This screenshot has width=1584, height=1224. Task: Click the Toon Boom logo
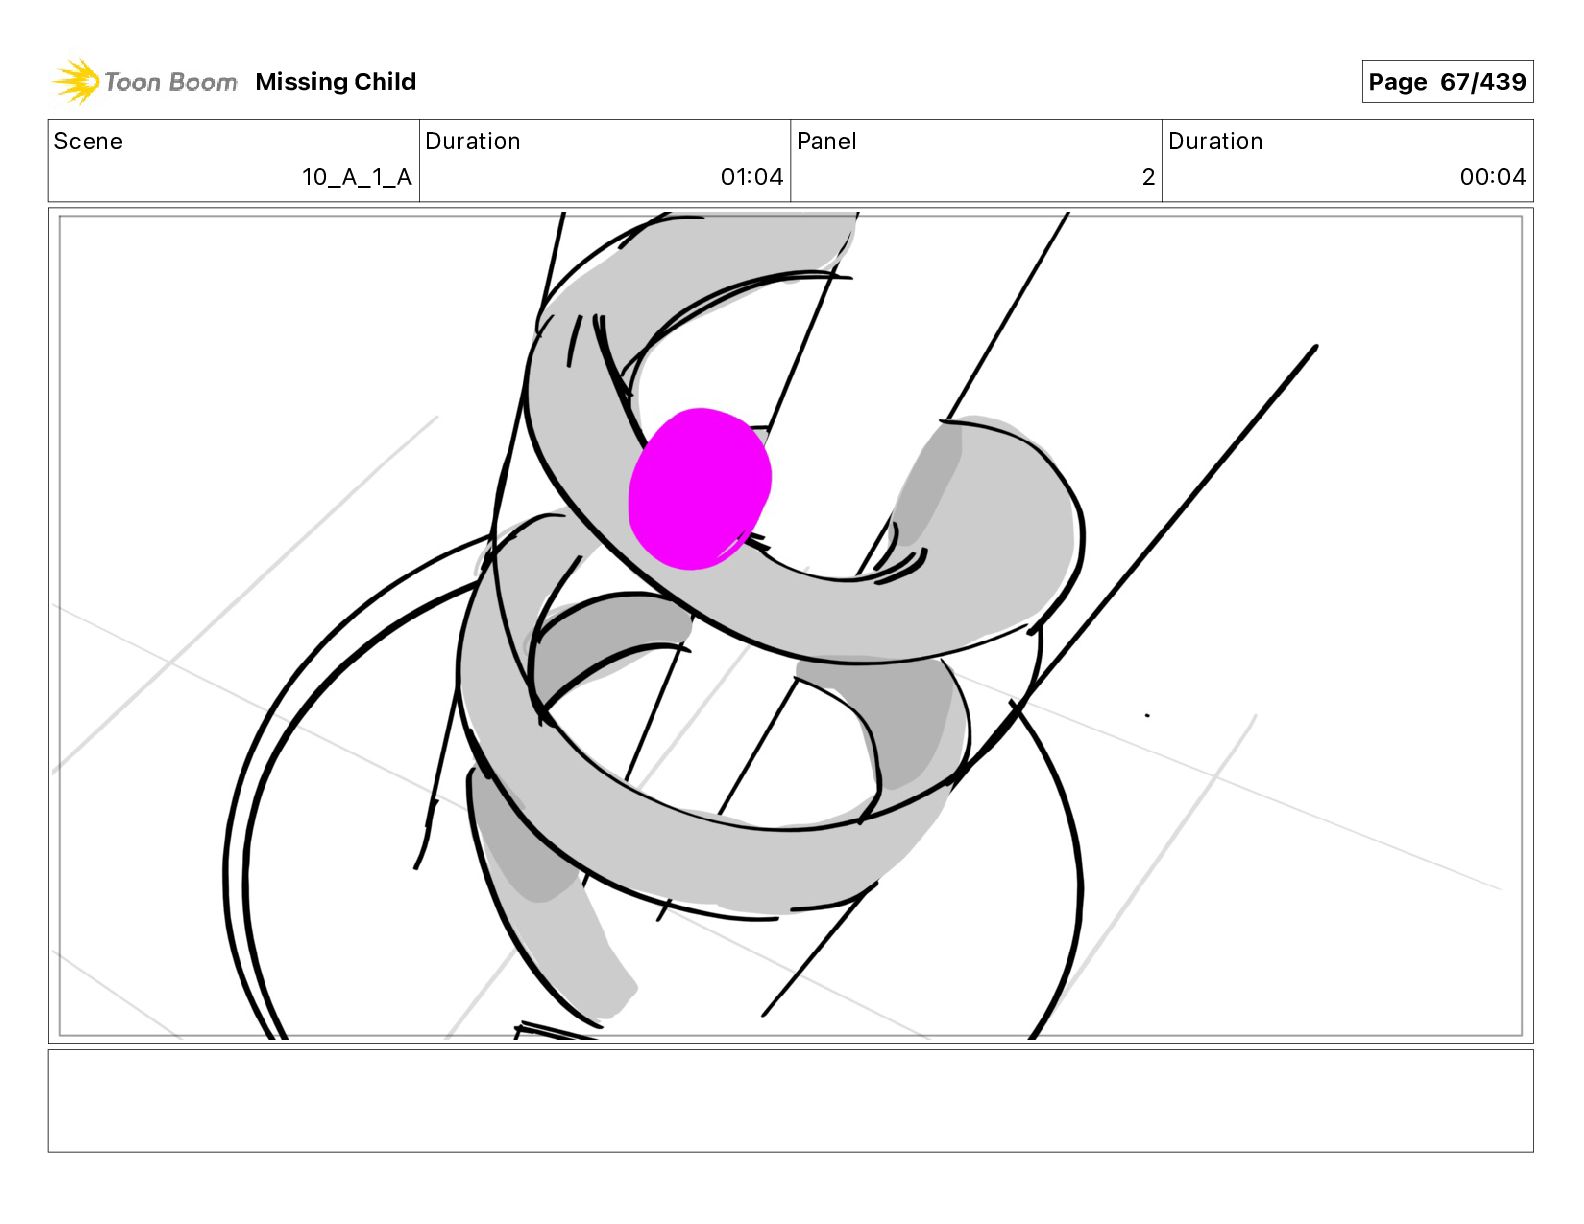point(145,82)
